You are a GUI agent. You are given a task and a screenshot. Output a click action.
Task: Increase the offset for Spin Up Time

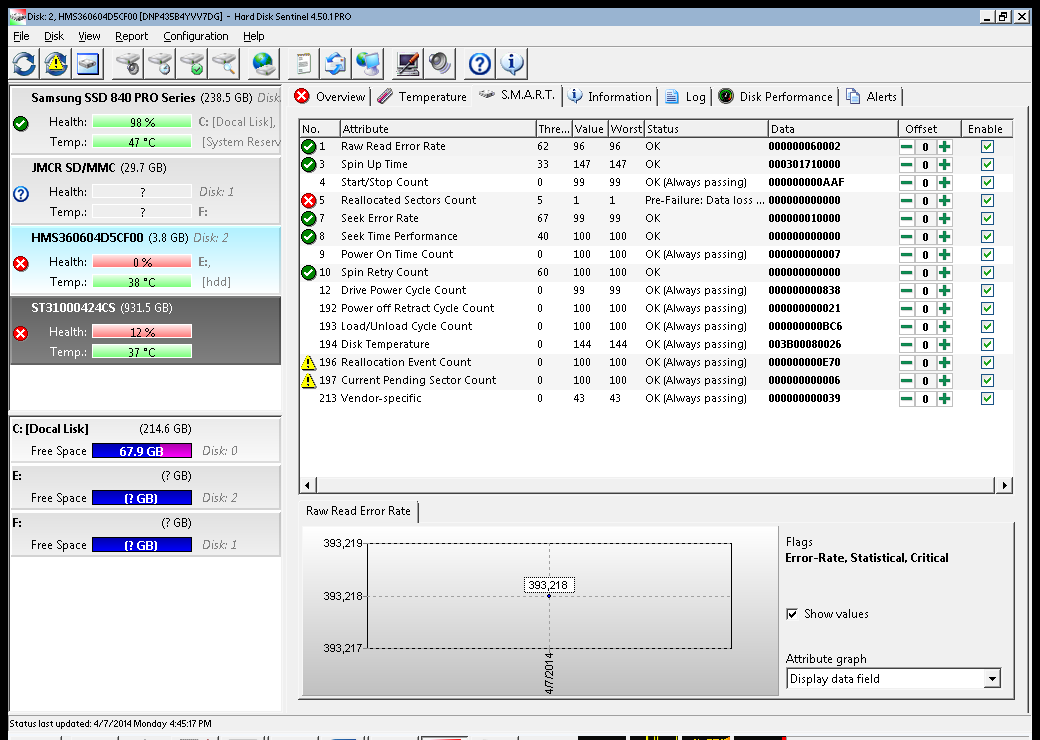point(944,164)
